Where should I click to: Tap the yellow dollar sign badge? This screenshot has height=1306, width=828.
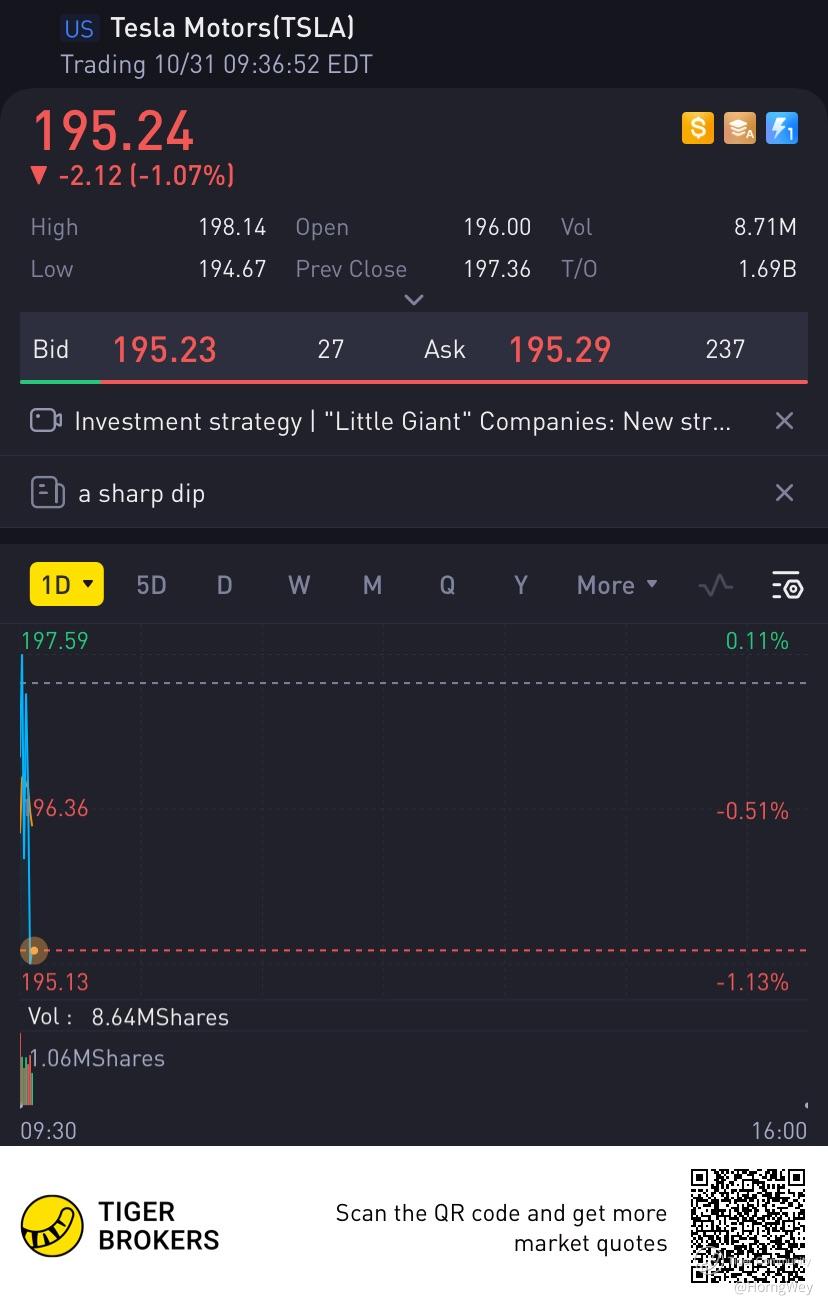point(698,128)
